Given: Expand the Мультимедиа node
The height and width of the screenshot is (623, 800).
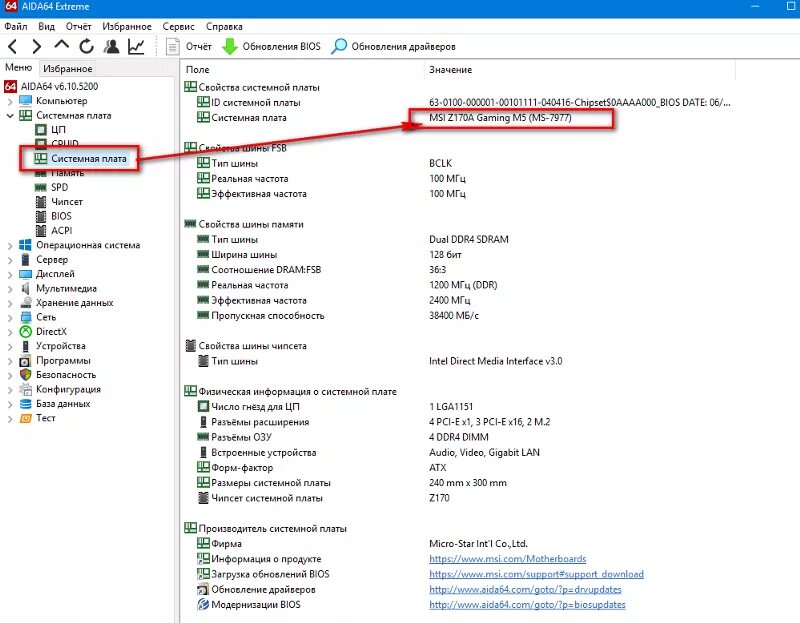Looking at the screenshot, I should (x=10, y=289).
